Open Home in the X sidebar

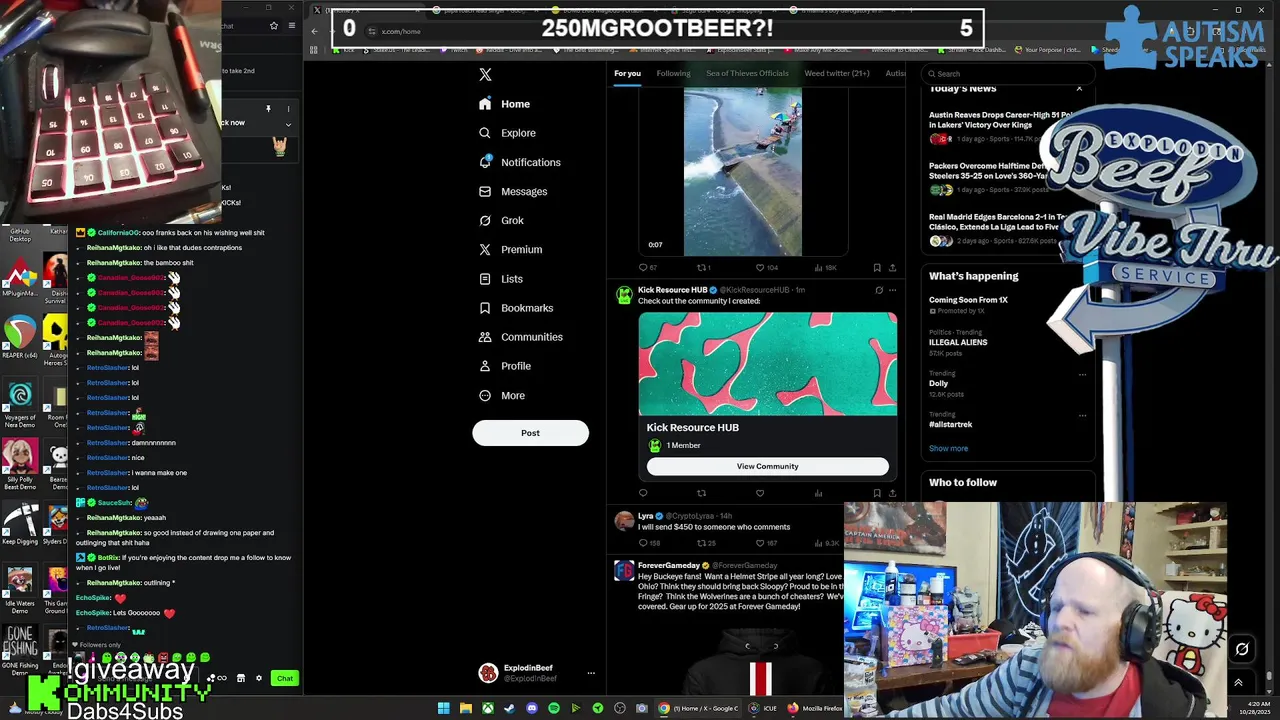tap(504, 104)
